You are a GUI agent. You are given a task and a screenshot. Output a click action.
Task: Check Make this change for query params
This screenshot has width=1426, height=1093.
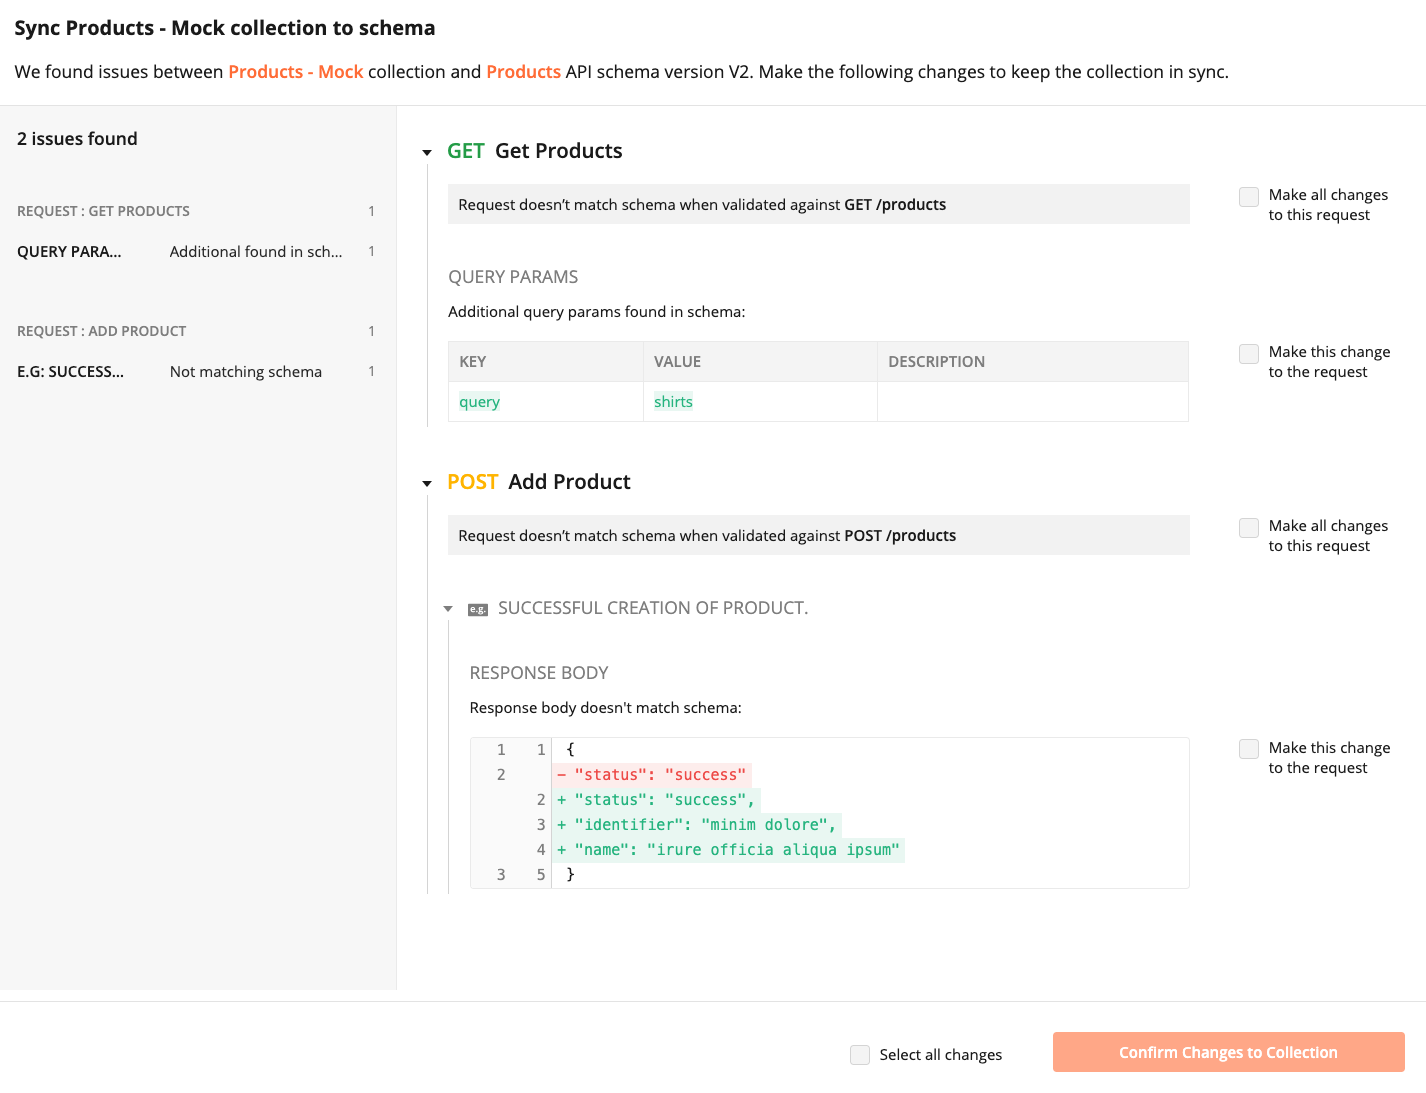[1249, 354]
